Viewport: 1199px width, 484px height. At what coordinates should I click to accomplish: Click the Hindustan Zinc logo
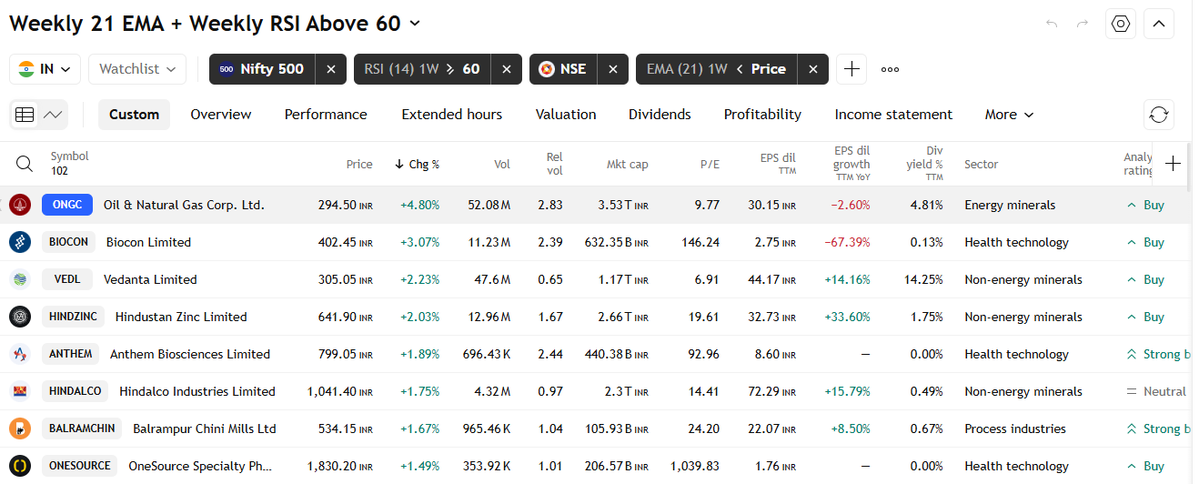pyautogui.click(x=20, y=317)
